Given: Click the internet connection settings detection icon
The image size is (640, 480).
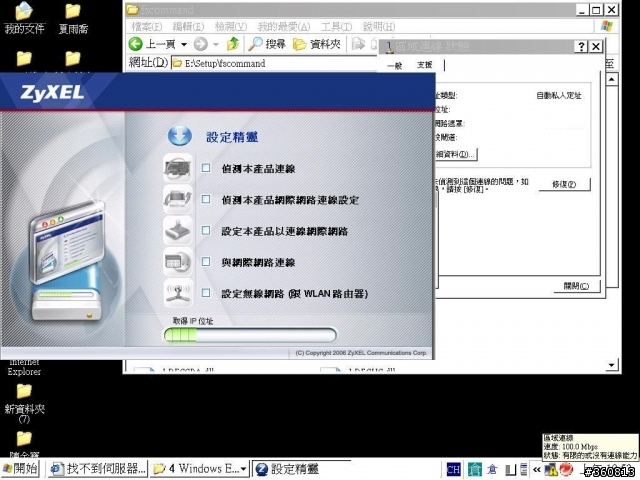Looking at the screenshot, I should coord(178,199).
